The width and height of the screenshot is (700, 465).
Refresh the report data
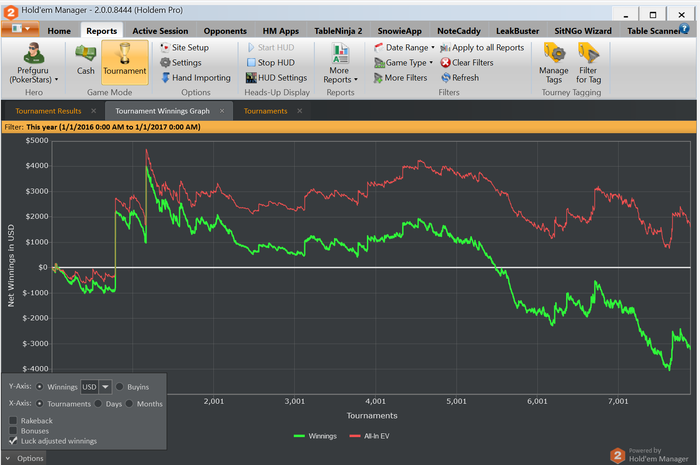(460, 78)
